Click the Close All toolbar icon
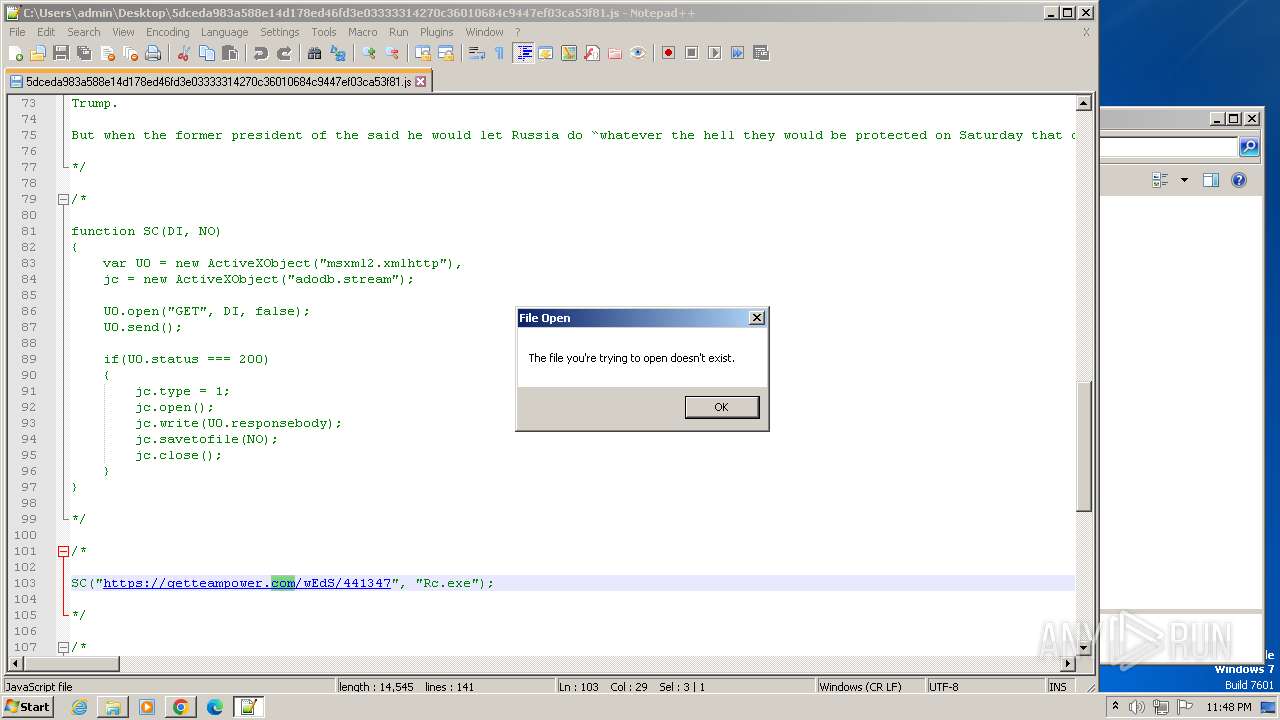1280x720 pixels. coord(130,53)
